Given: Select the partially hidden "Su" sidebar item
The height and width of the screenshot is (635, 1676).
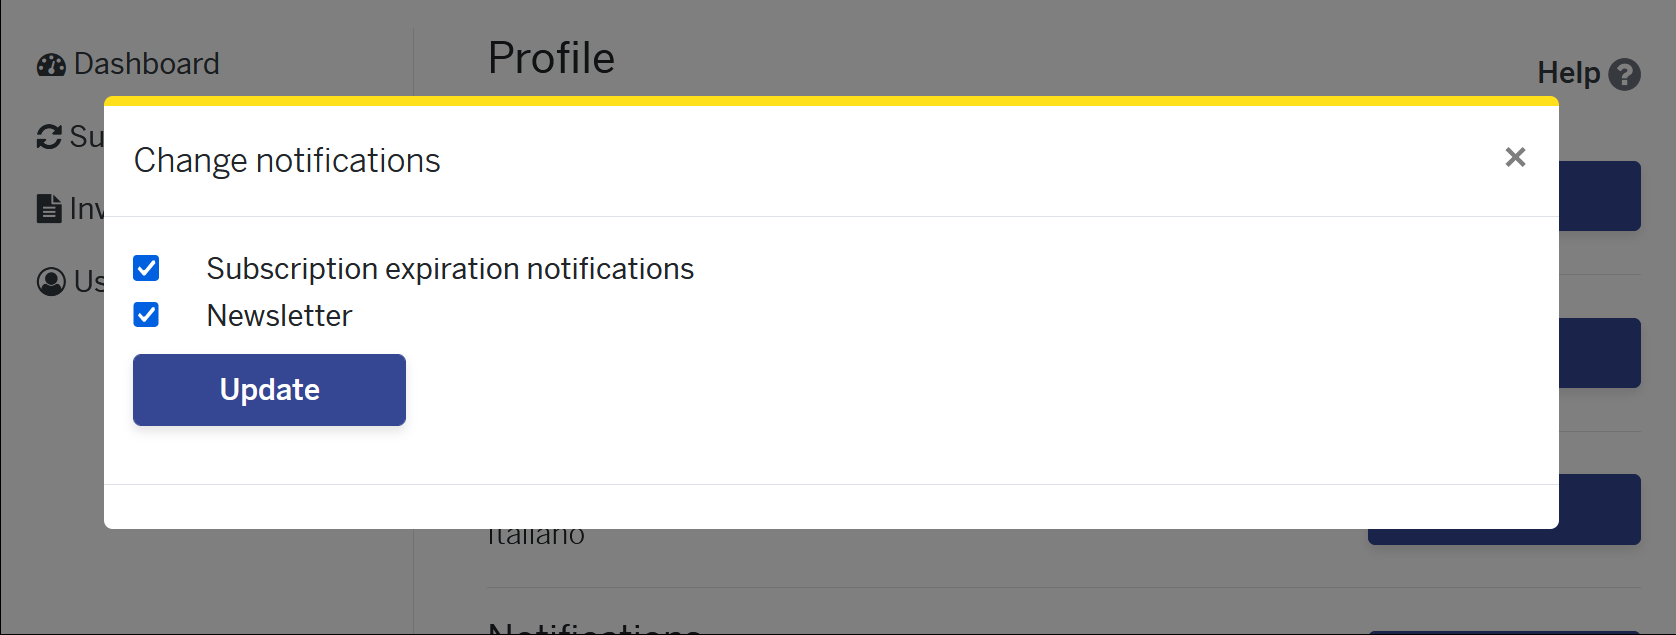Looking at the screenshot, I should (85, 137).
